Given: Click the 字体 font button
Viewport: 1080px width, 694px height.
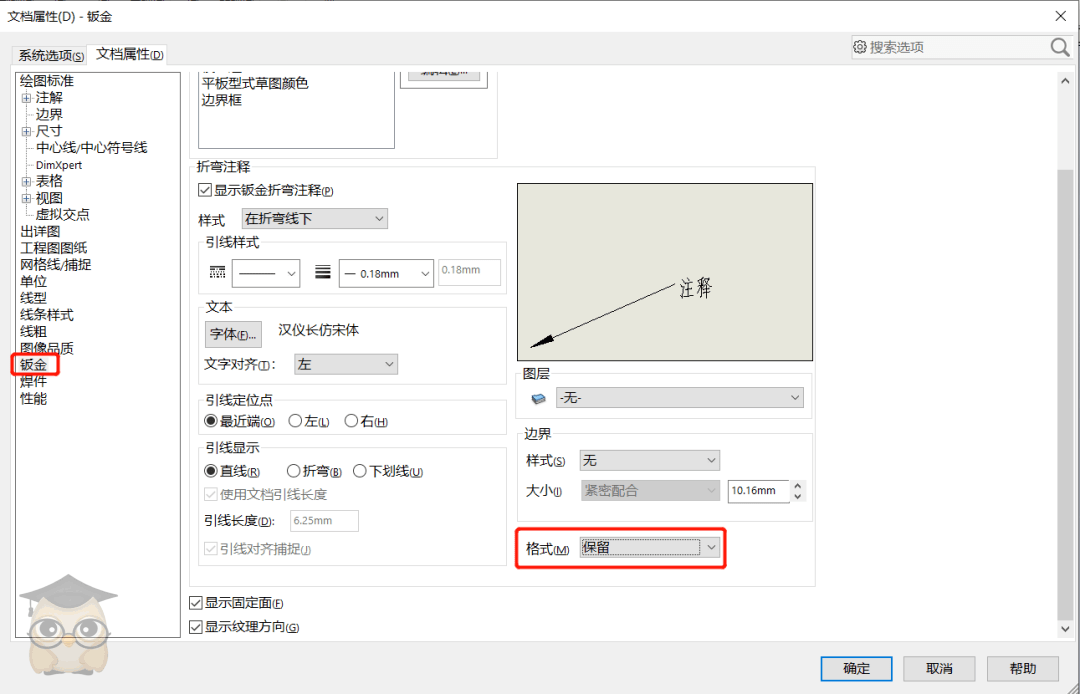Looking at the screenshot, I should point(233,334).
